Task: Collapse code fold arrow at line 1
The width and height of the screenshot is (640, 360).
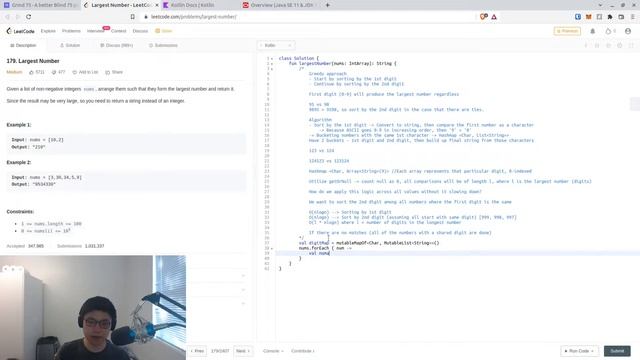Action: [272, 59]
